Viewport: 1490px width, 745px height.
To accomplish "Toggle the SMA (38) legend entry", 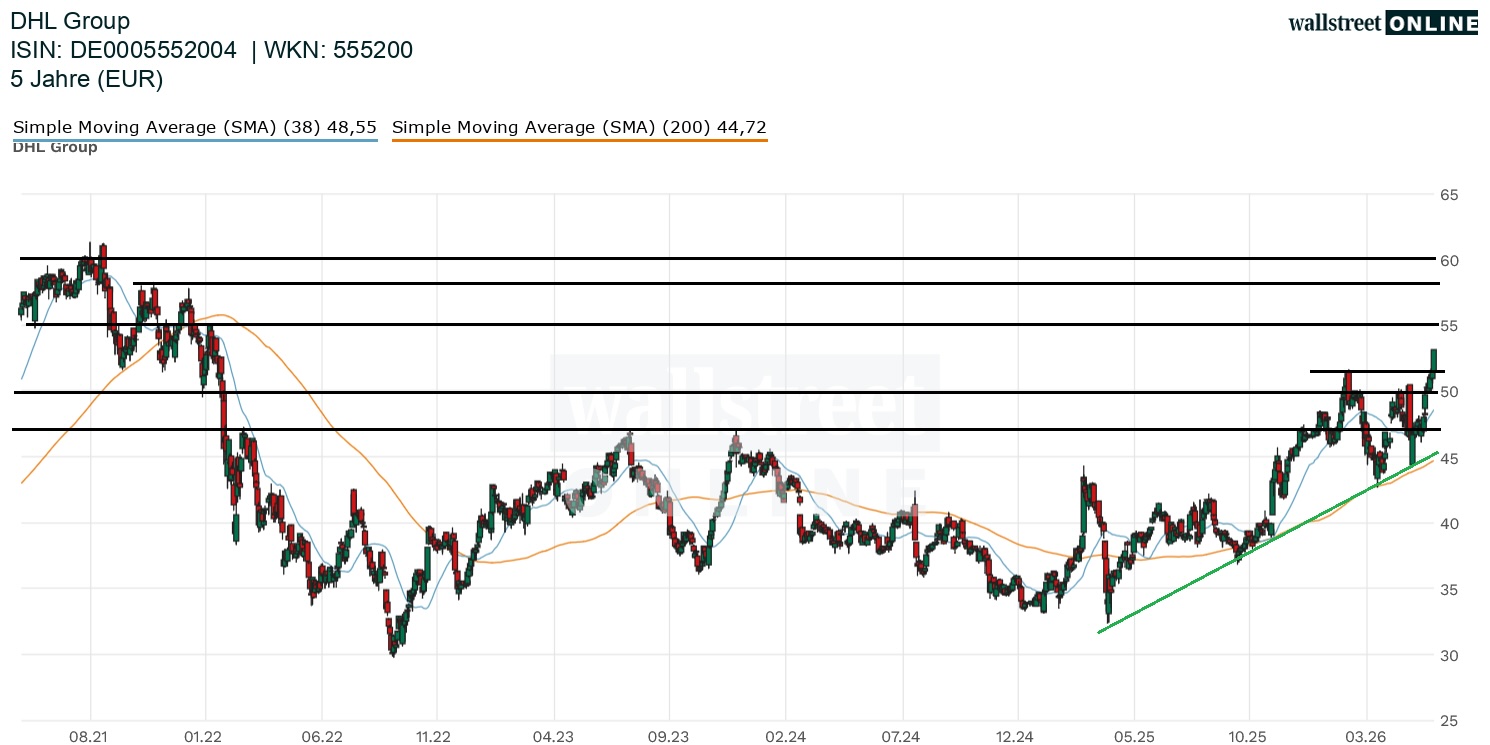I will pyautogui.click(x=195, y=127).
